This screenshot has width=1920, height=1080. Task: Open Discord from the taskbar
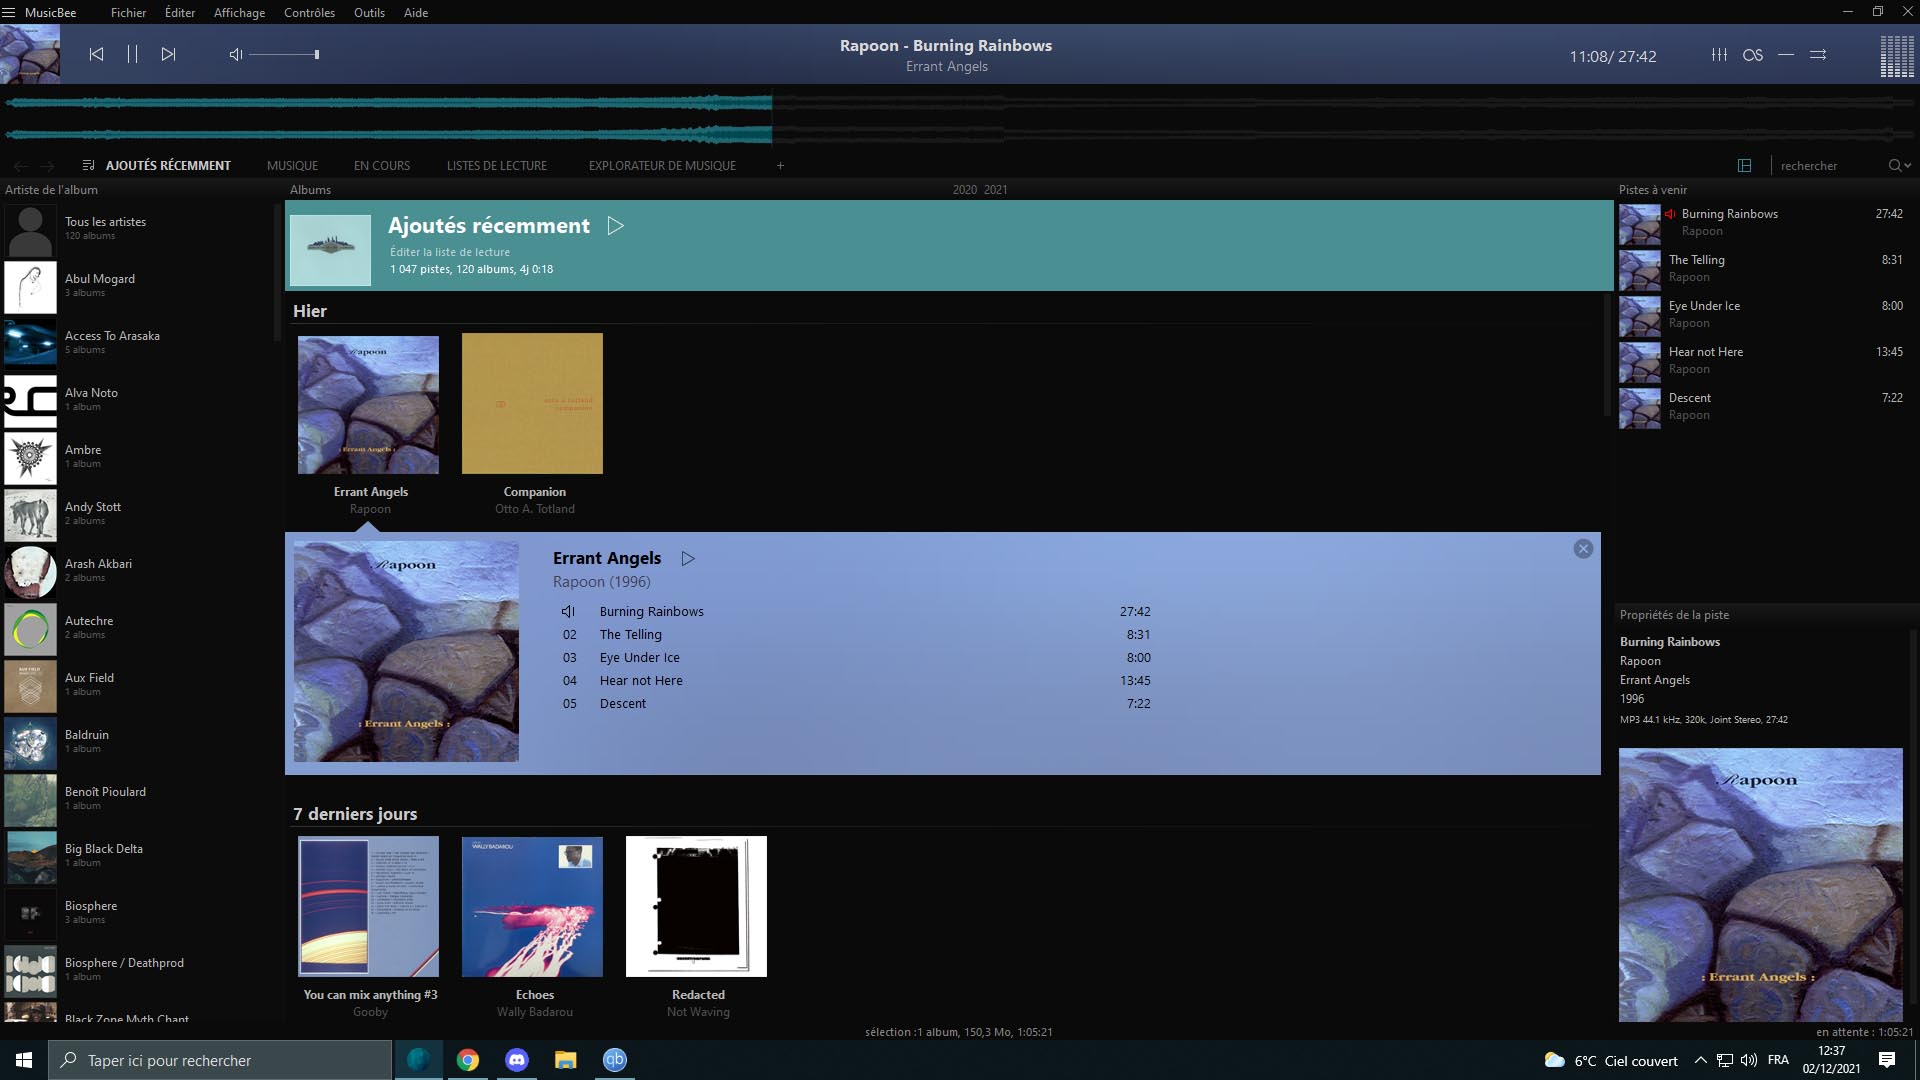517,1060
